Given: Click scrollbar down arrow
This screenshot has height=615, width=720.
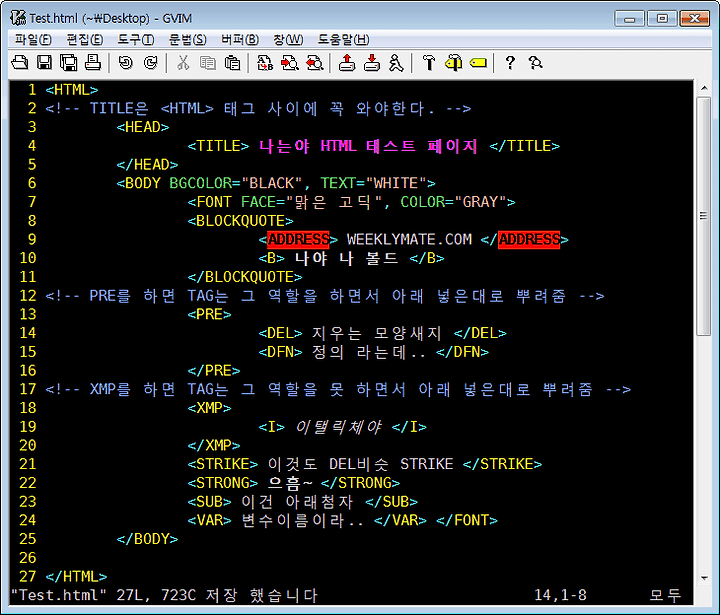Looking at the screenshot, I should click(x=704, y=578).
